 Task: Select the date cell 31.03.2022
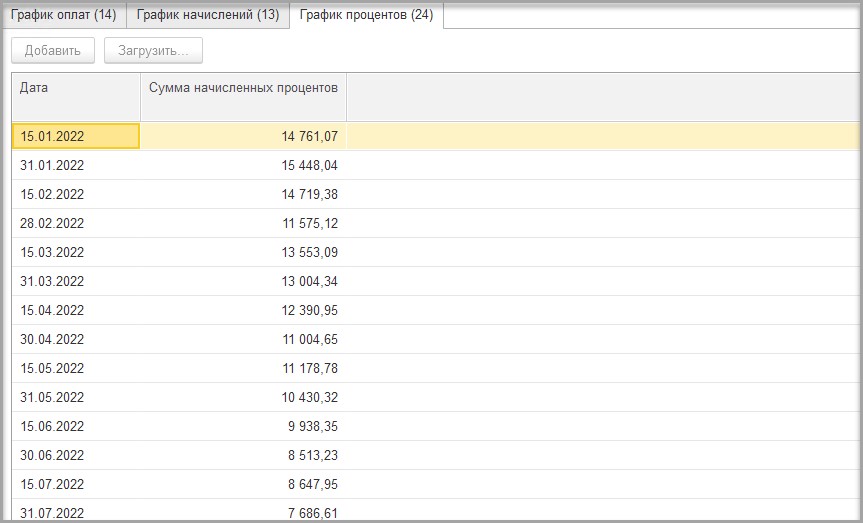[x=76, y=281]
